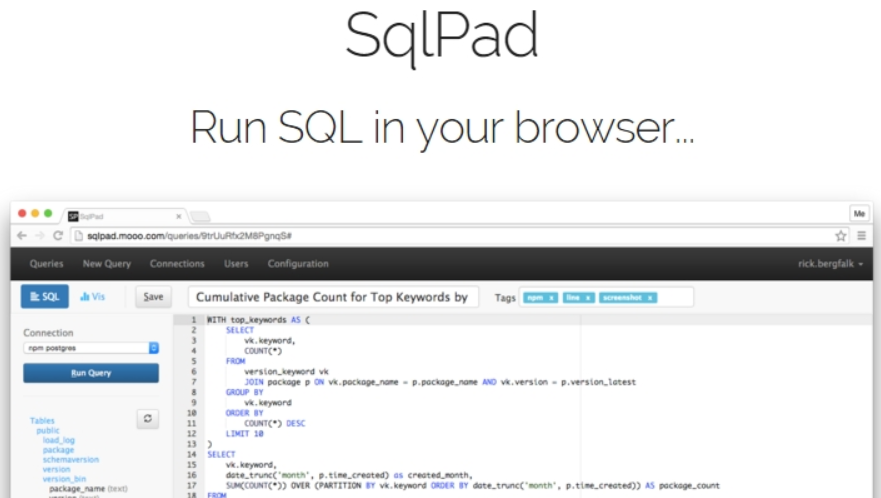Screen dimensions: 881x498
Task: Expand the schemaversion table
Action: click(71, 459)
